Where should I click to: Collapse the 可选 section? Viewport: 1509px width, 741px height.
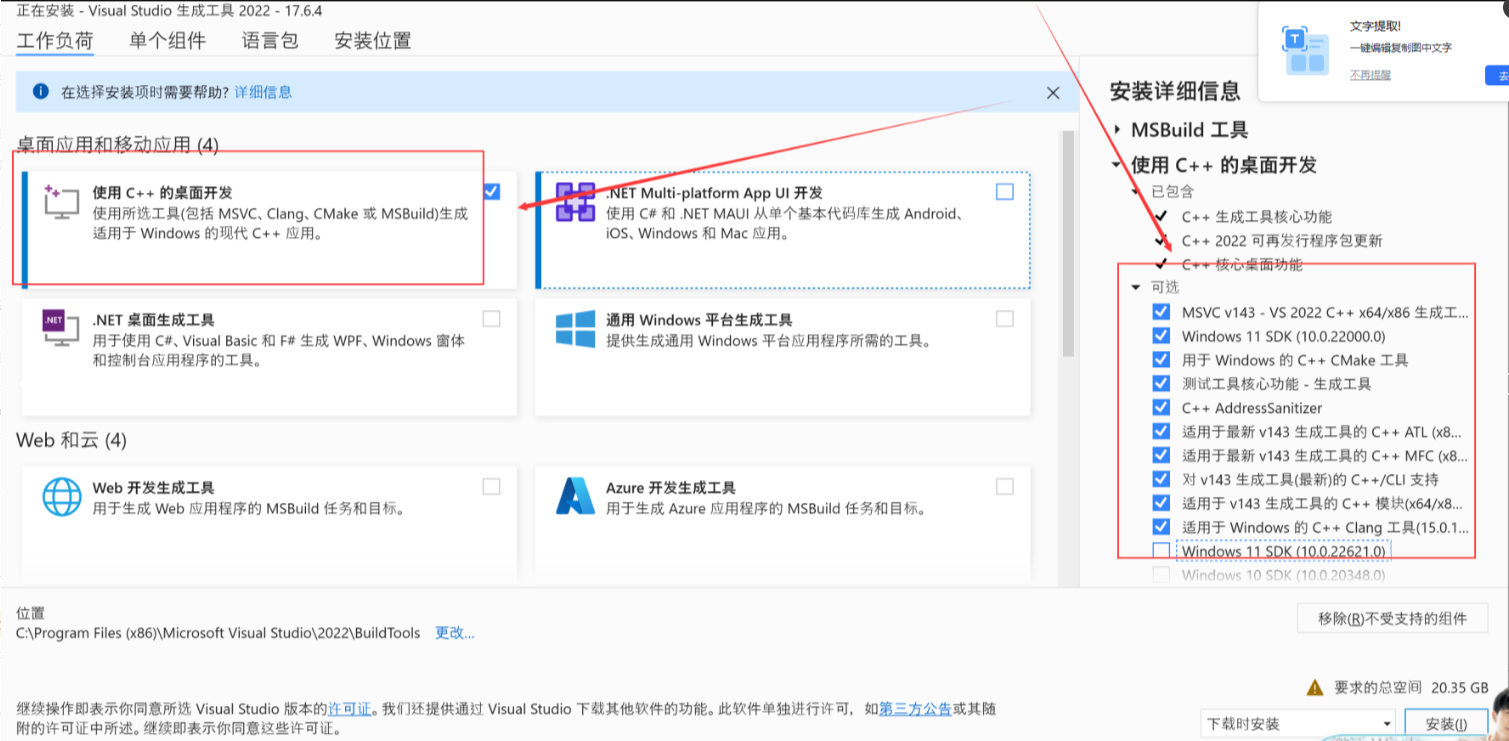[1136, 288]
